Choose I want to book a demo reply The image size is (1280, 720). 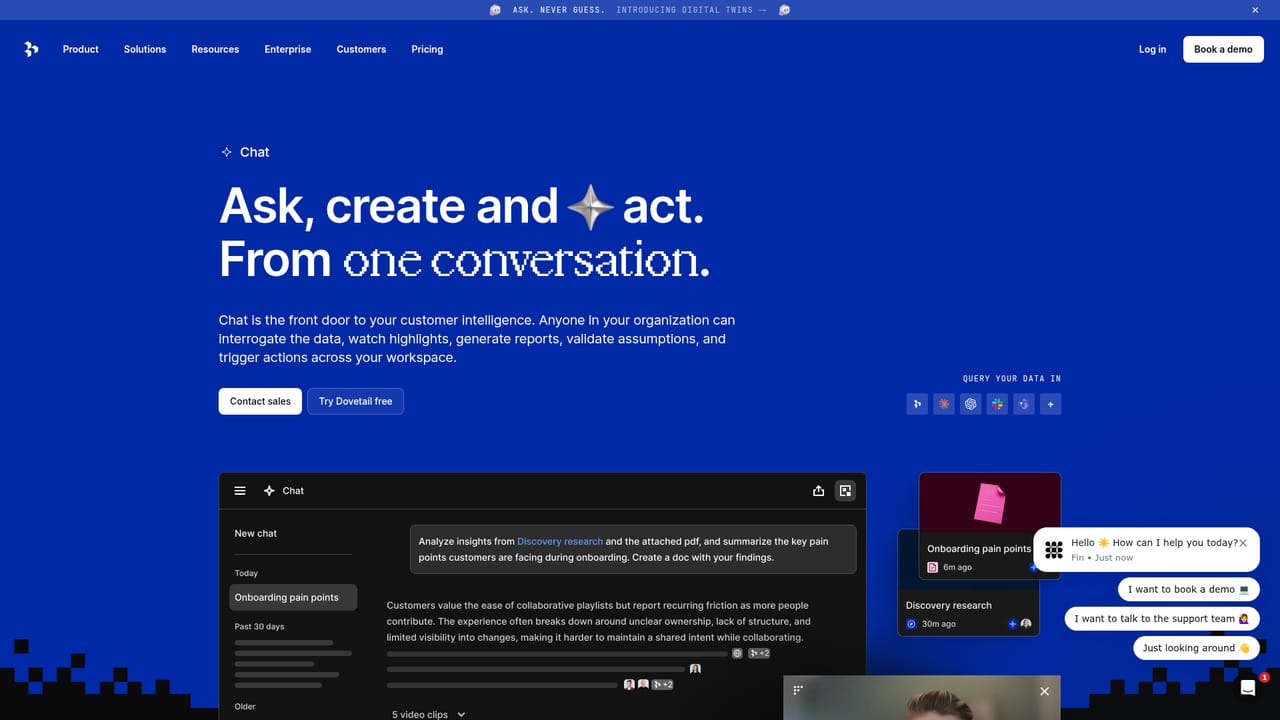(x=1189, y=589)
